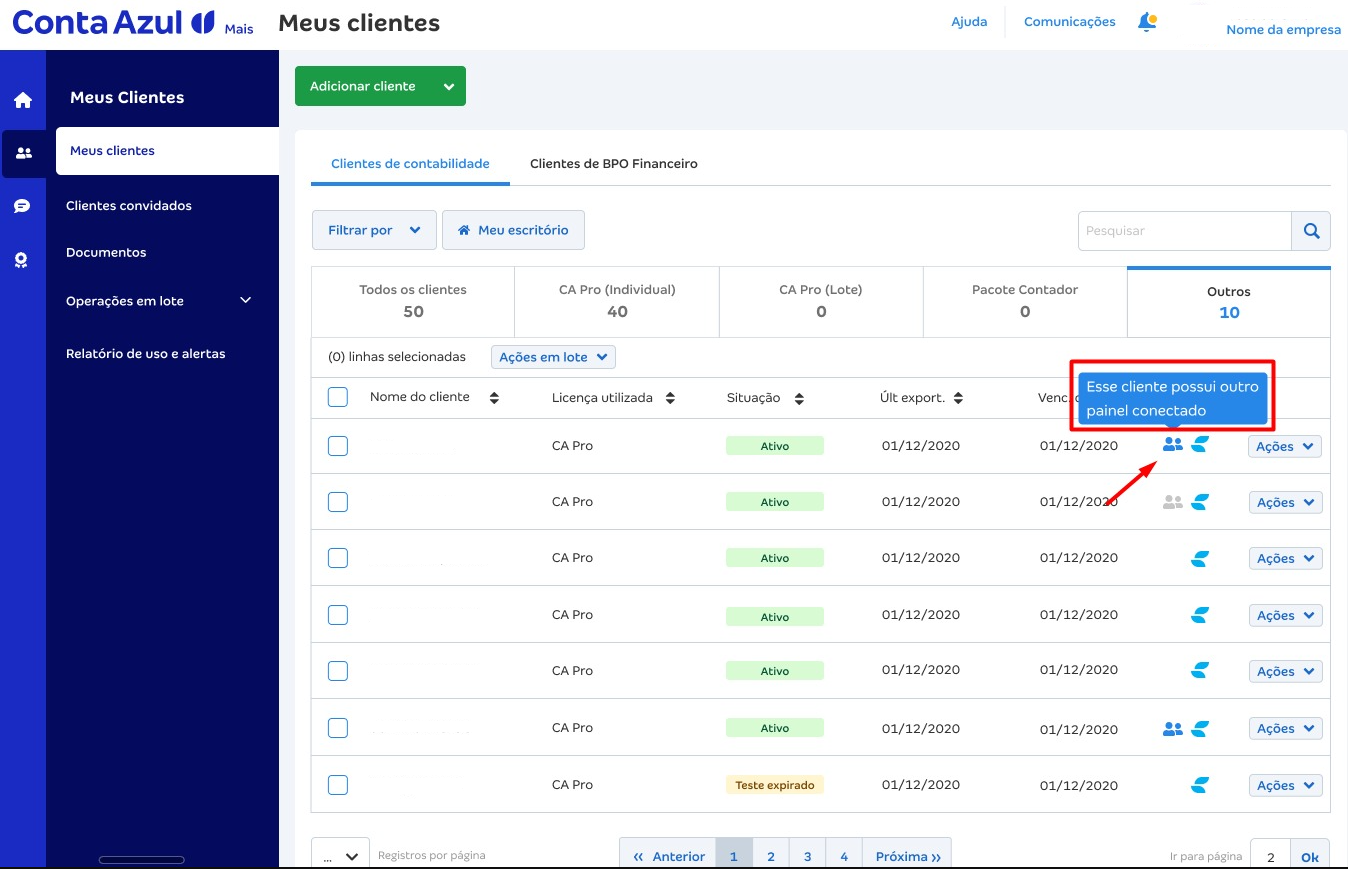The height and width of the screenshot is (869, 1348).
Task: Open Ações dropdown beside gray people icon row
Action: tap(1285, 502)
